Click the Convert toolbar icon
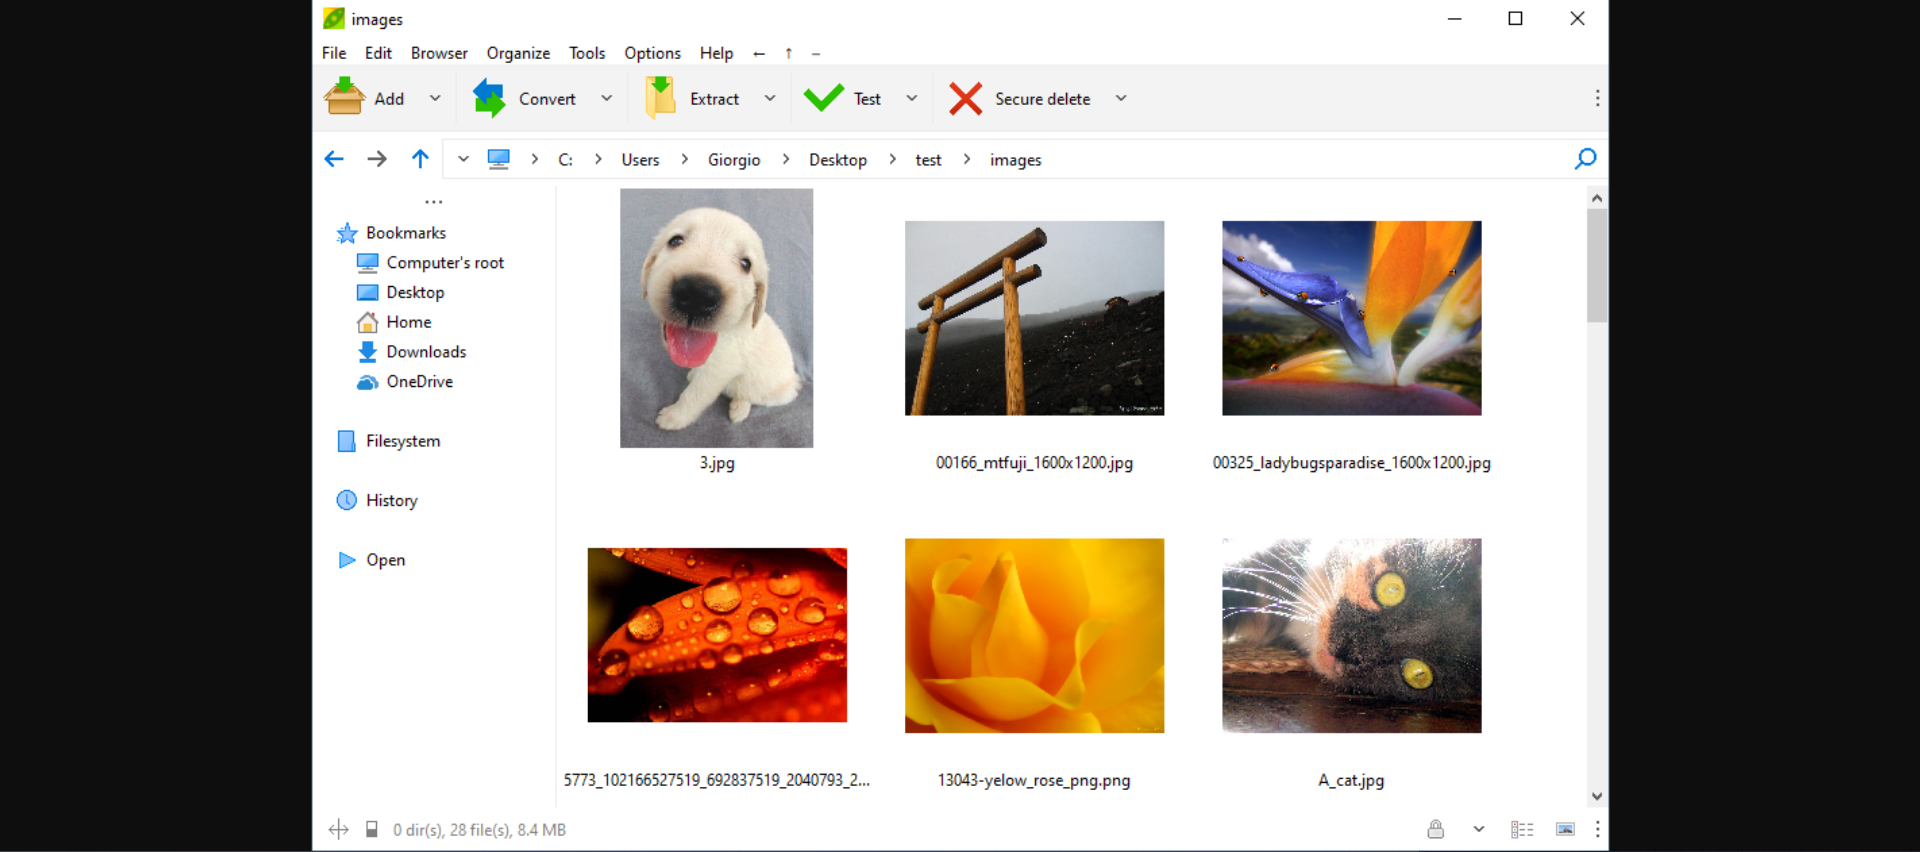The image size is (1920, 852). click(x=489, y=98)
